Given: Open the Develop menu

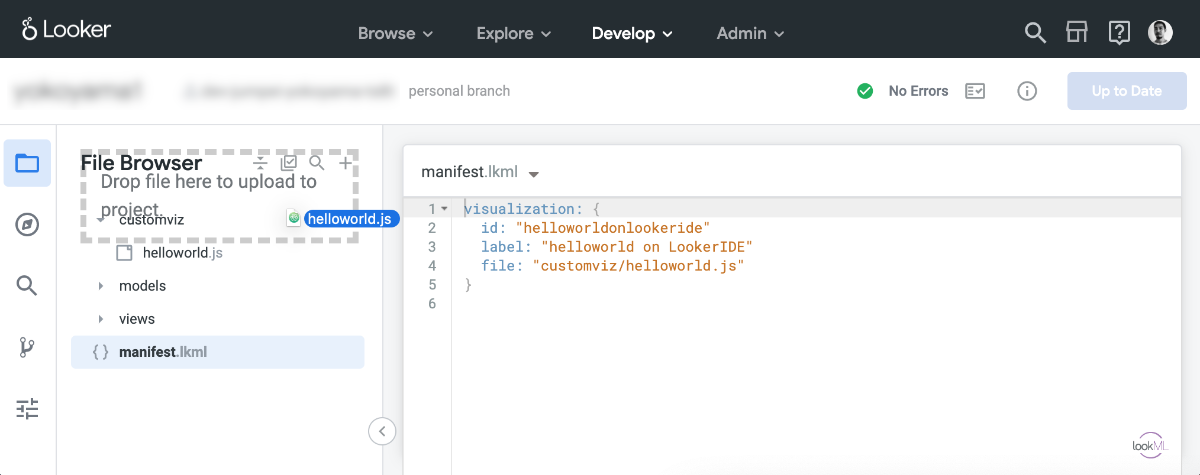Looking at the screenshot, I should point(632,33).
